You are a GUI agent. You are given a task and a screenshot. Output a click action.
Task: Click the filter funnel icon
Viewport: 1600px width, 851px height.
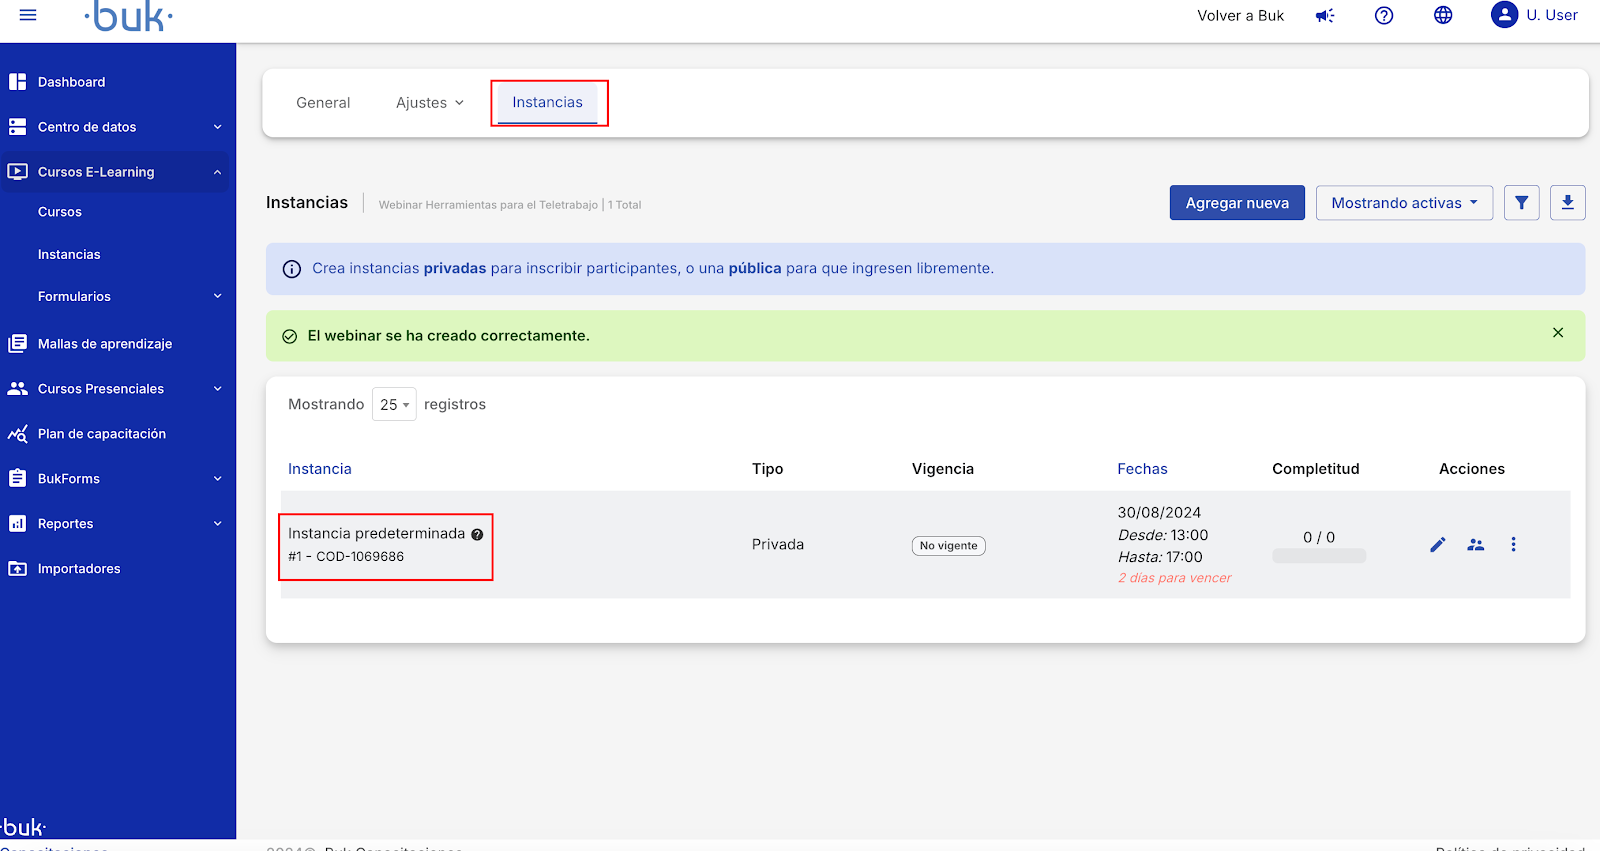click(x=1521, y=203)
